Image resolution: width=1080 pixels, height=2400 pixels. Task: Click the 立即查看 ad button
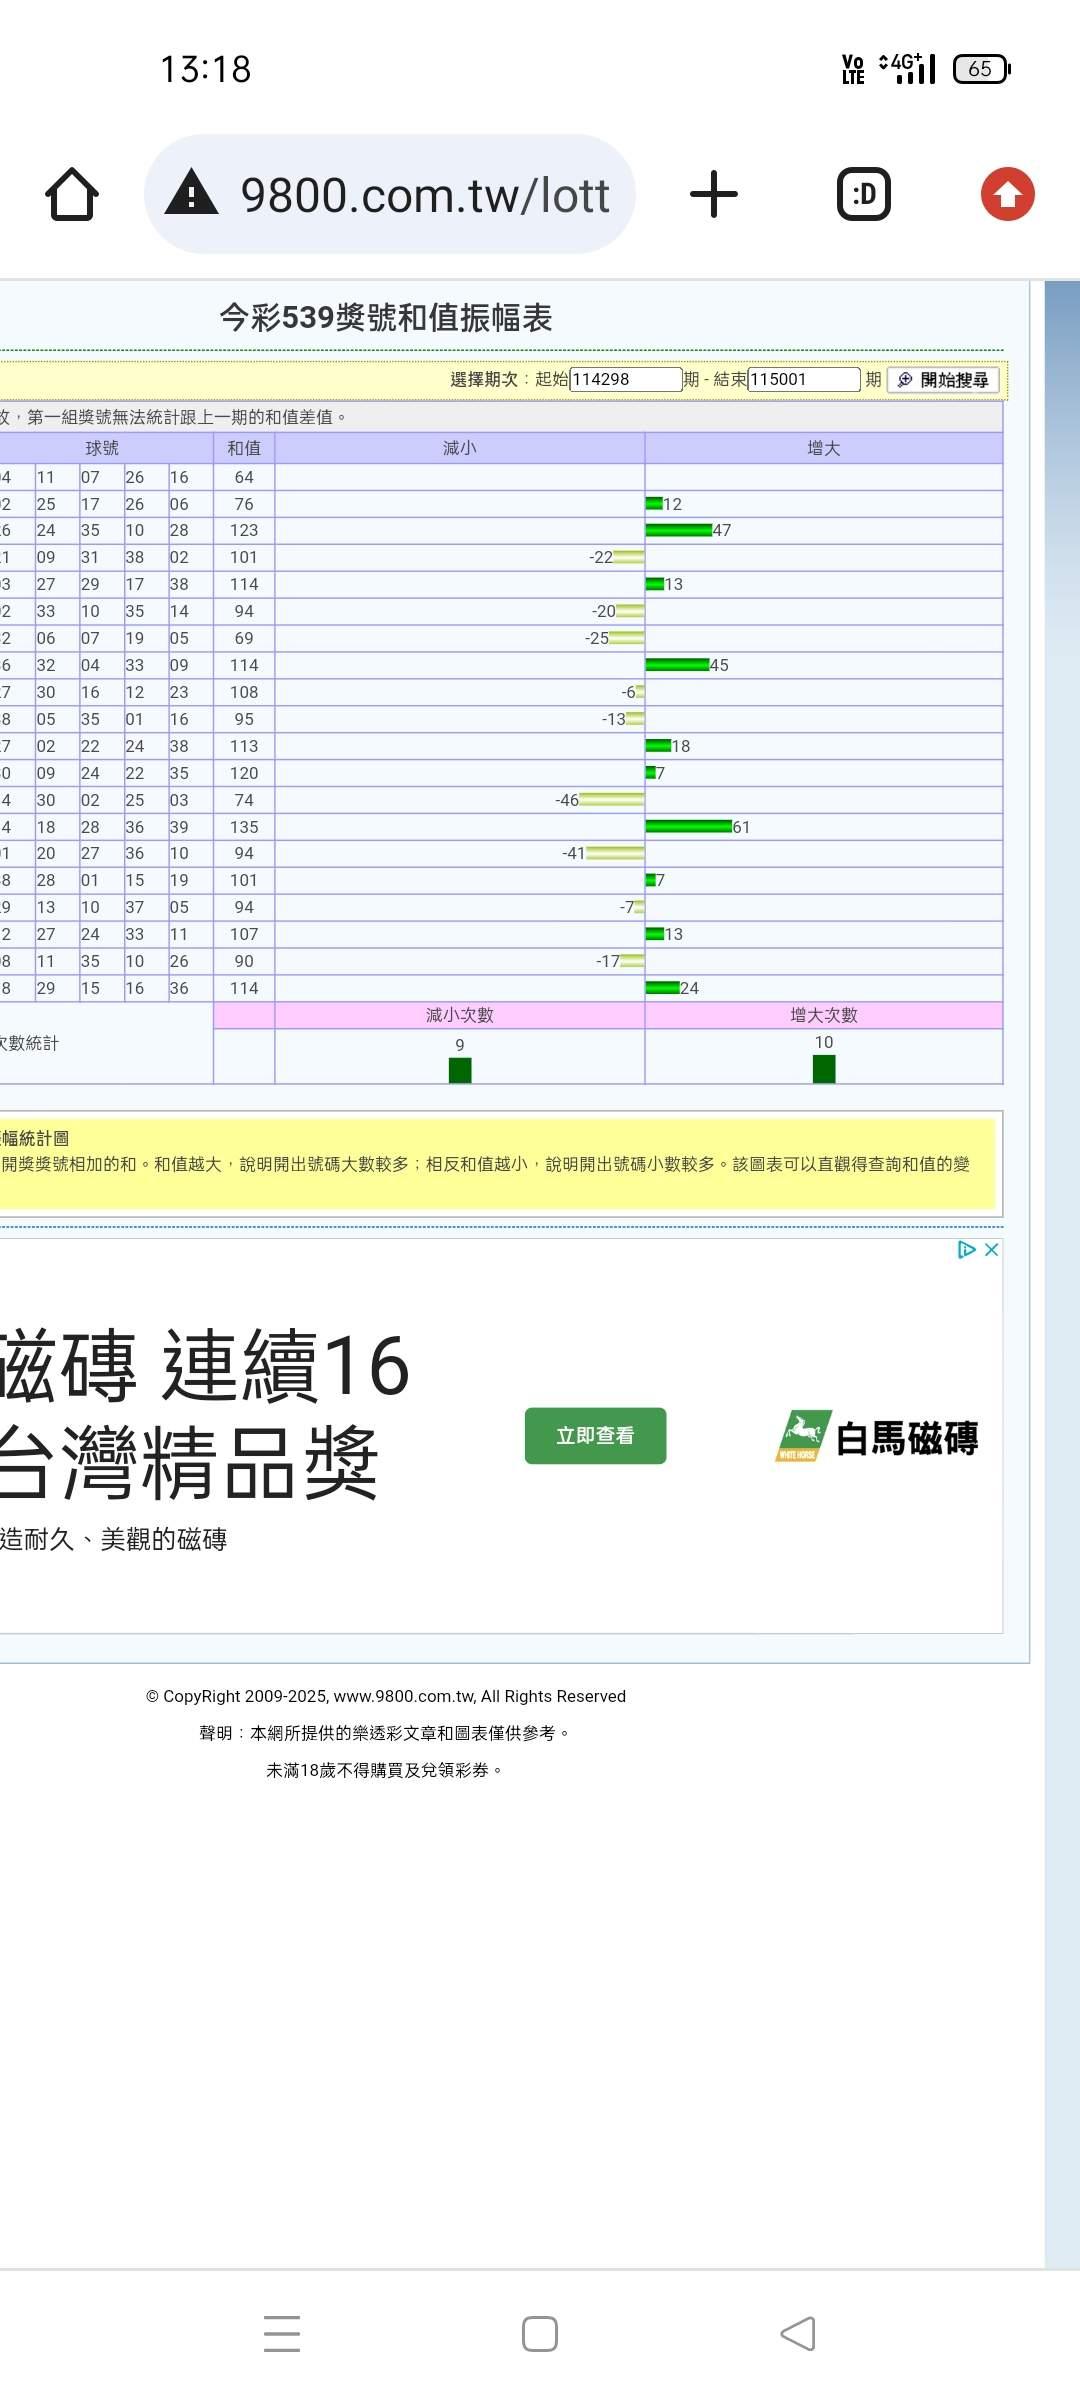595,1436
